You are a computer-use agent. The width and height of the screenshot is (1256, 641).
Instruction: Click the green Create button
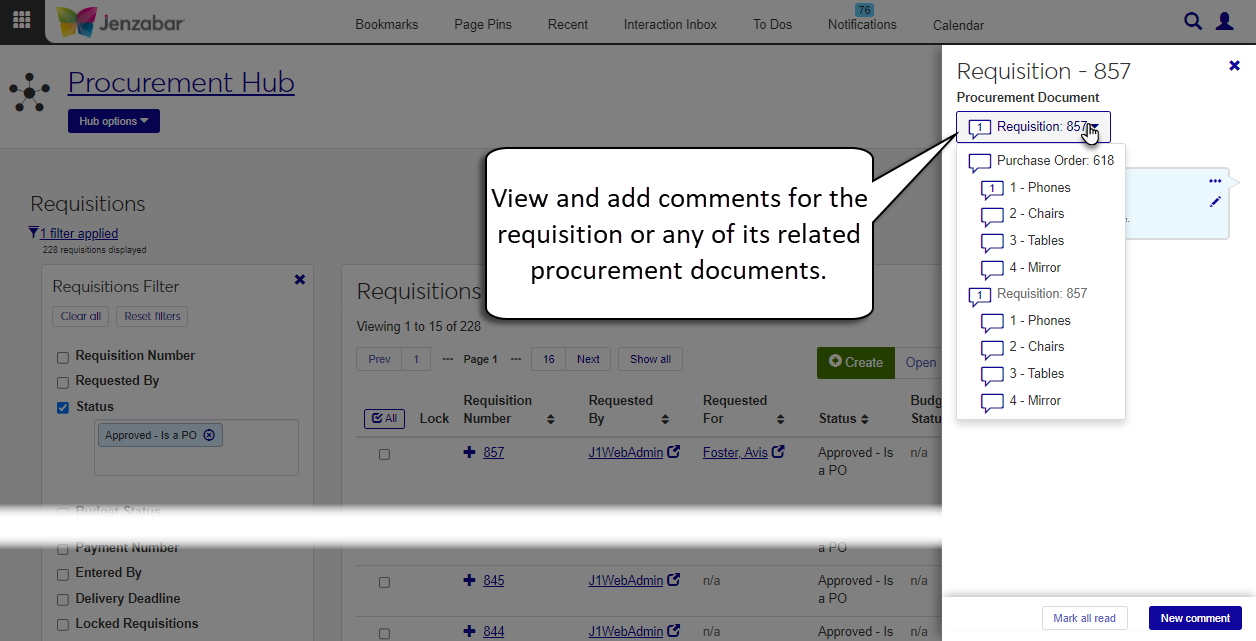coord(855,362)
